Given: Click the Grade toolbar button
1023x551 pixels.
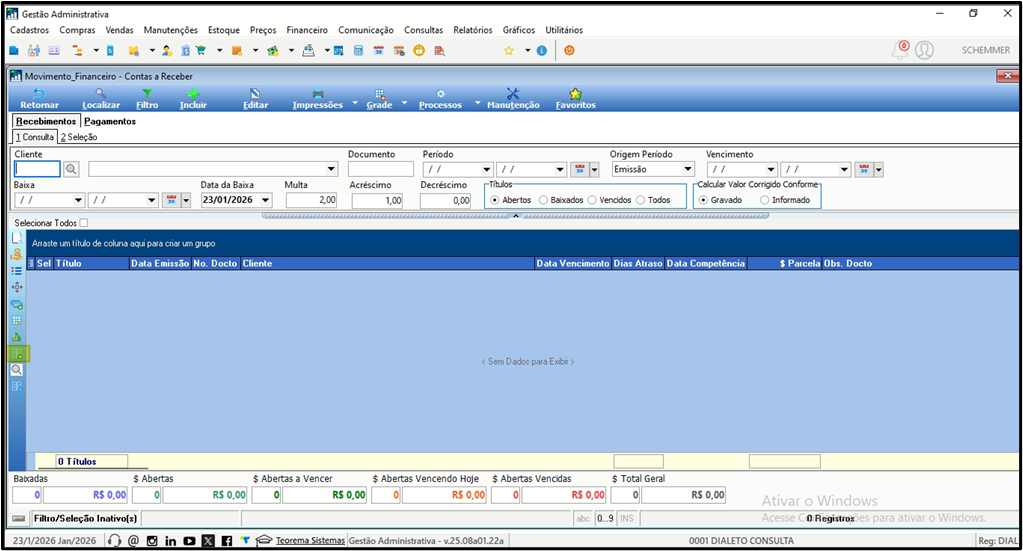Looking at the screenshot, I should [379, 99].
